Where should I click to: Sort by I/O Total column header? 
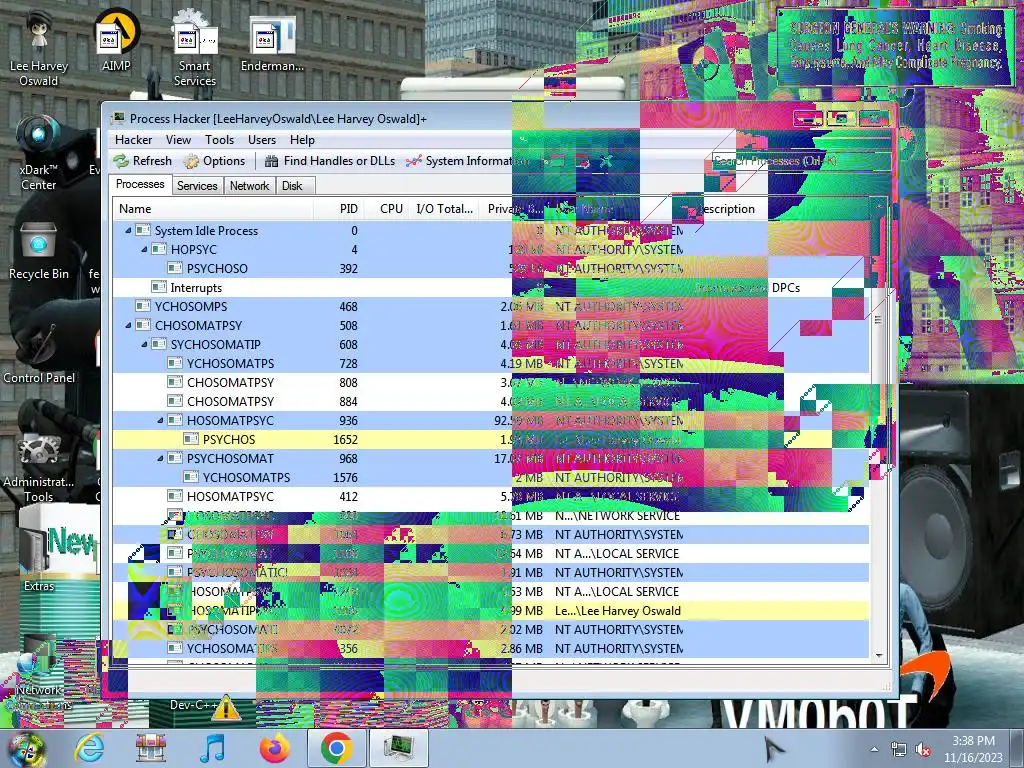tap(445, 209)
